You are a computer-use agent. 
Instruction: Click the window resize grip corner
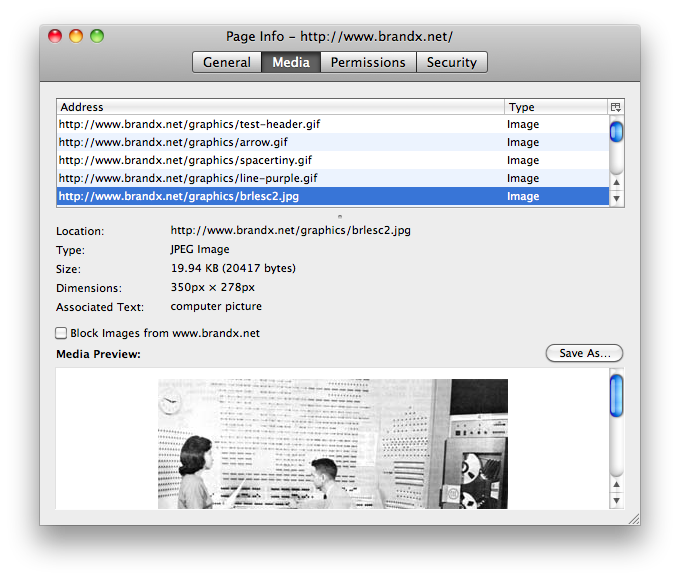[x=632, y=518]
